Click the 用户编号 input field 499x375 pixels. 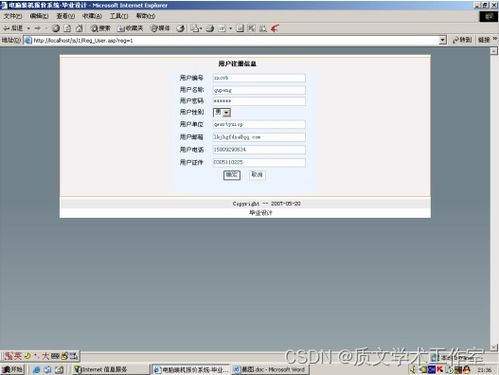259,78
